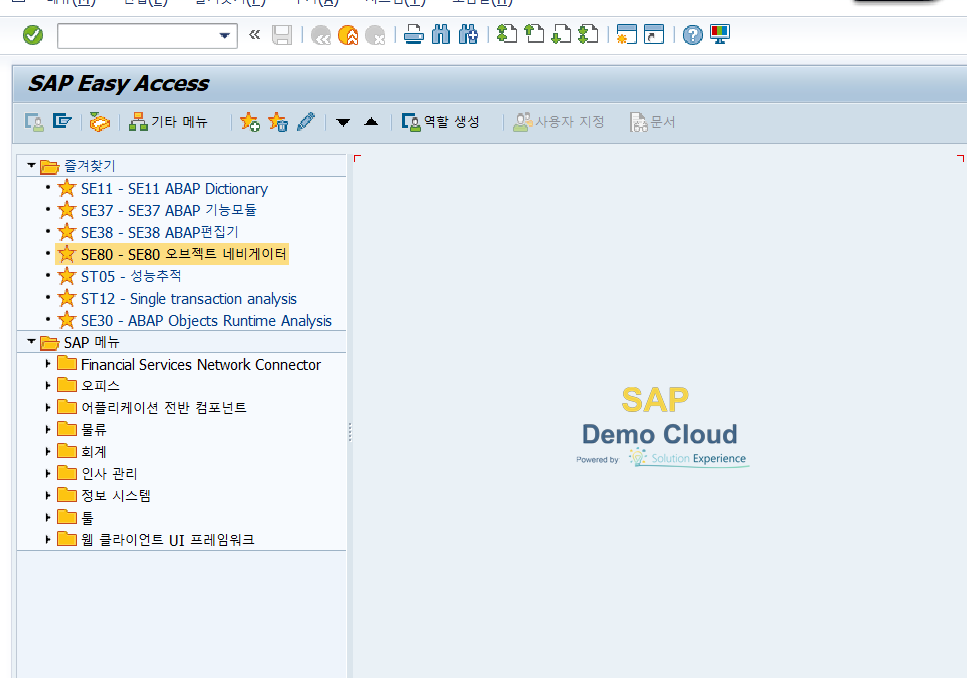The image size is (967, 678).
Task: Open the Customize Local Layout monitor icon
Action: pos(720,34)
